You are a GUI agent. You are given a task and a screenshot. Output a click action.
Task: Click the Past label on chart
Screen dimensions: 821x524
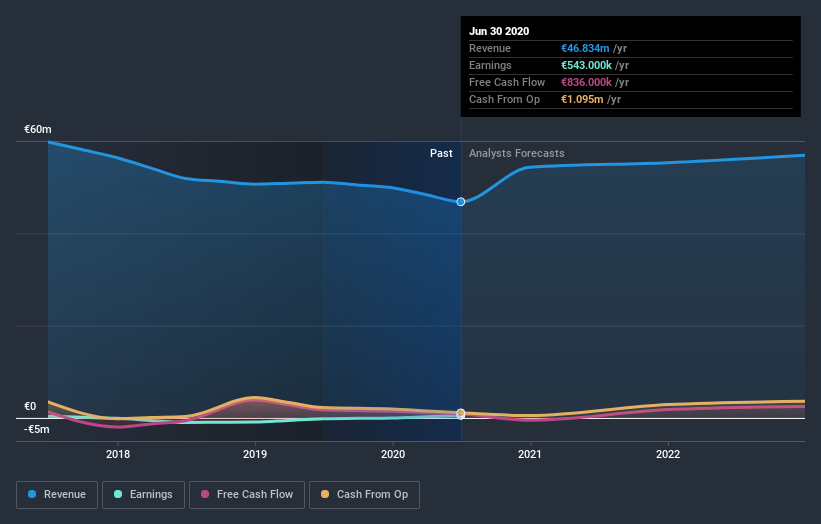click(441, 153)
